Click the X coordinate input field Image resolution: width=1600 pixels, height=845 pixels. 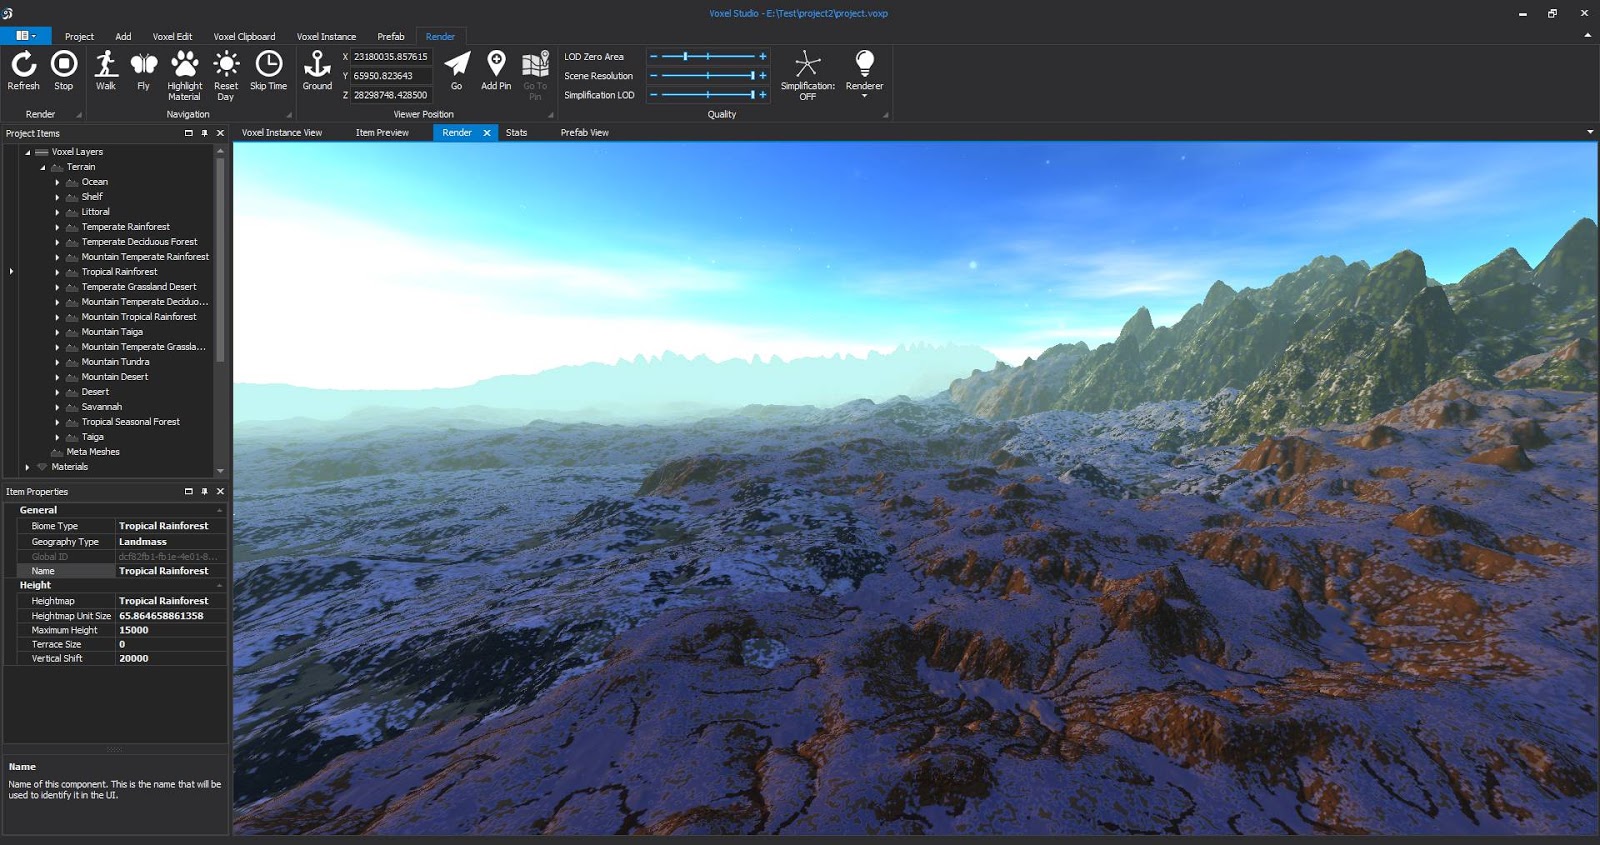click(x=391, y=57)
